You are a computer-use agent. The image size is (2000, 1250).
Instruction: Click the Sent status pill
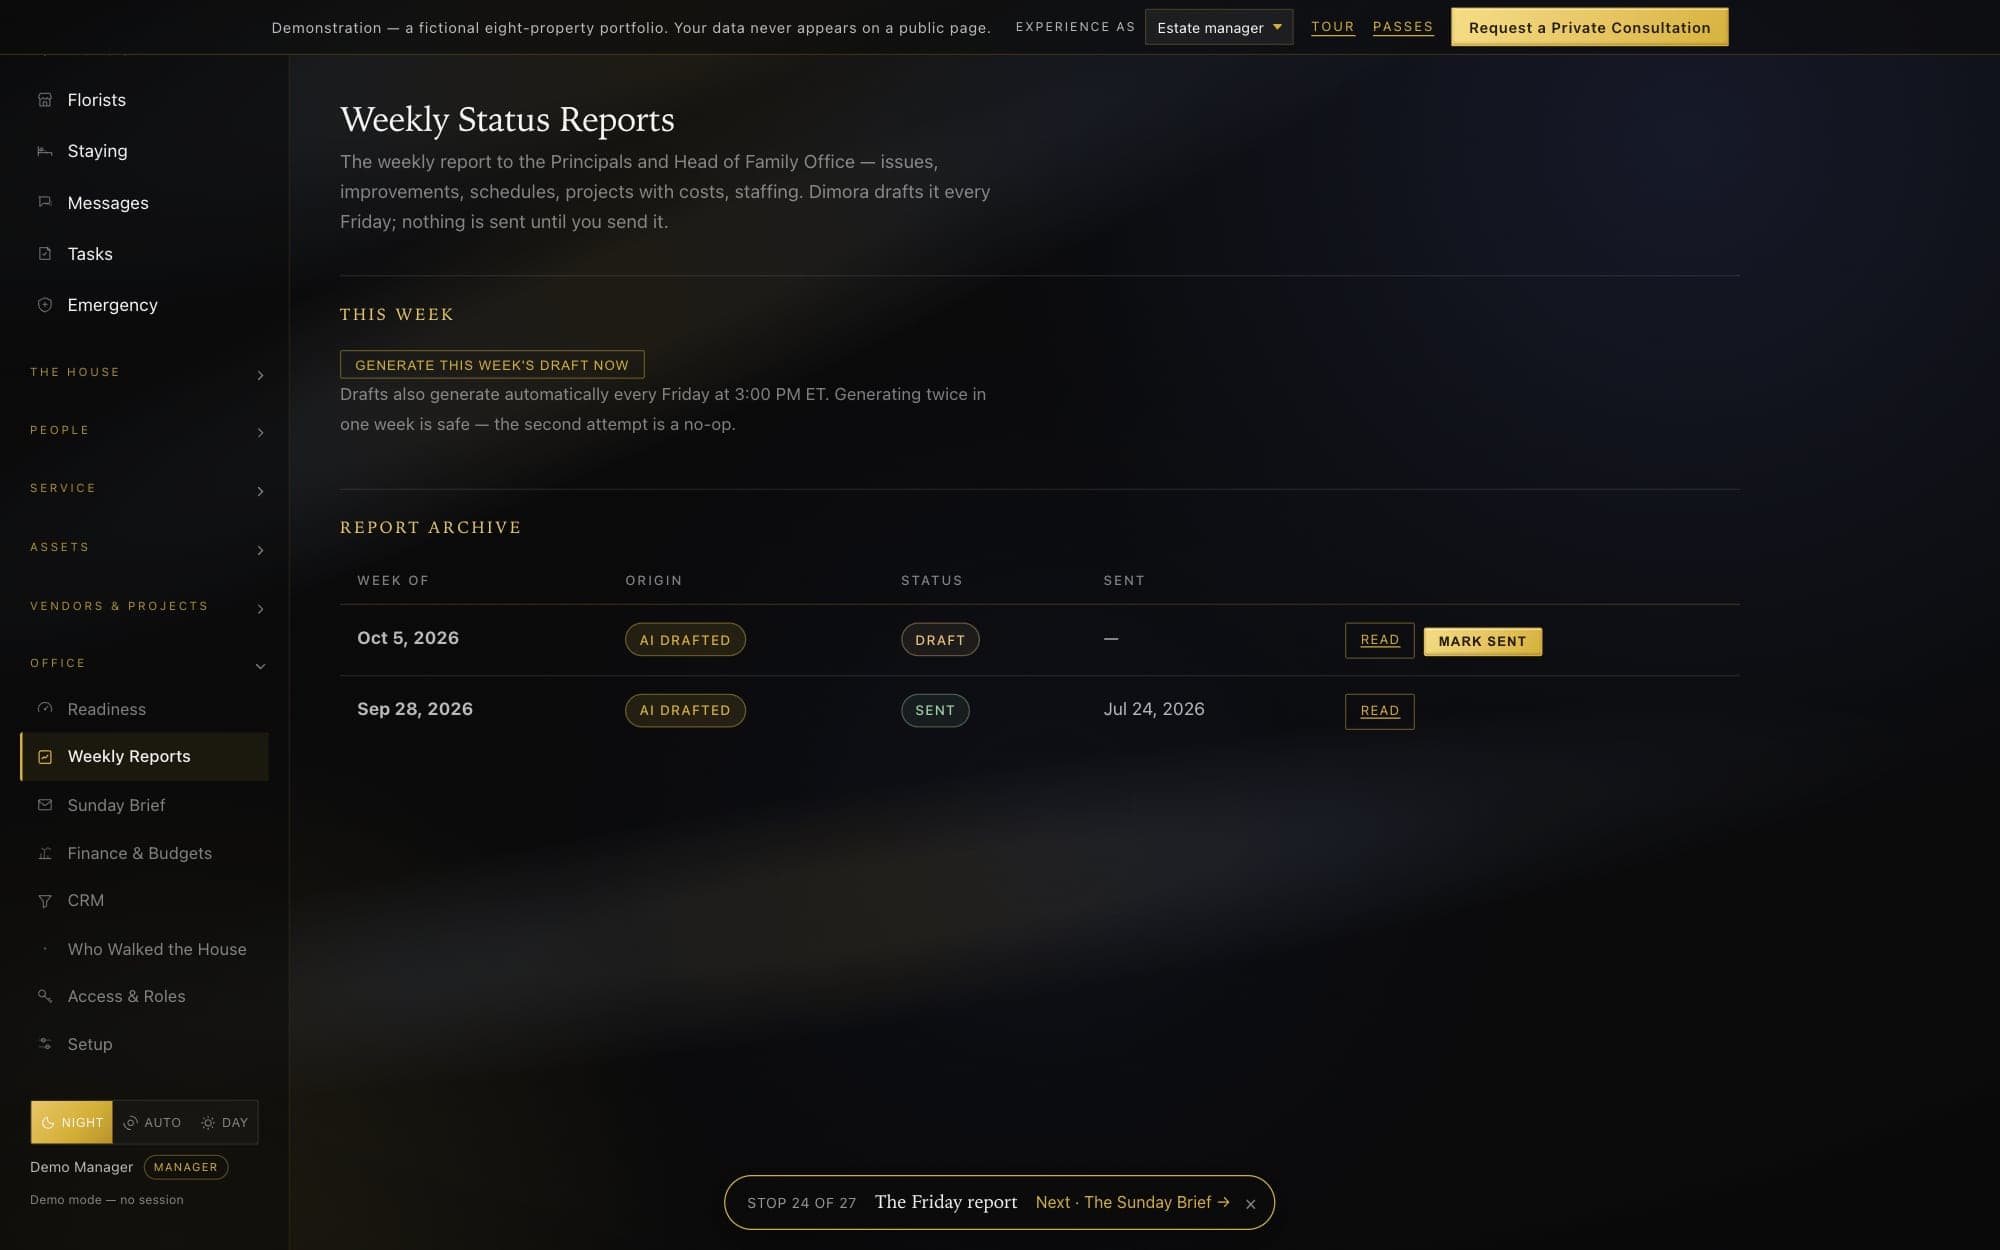pyautogui.click(x=935, y=710)
